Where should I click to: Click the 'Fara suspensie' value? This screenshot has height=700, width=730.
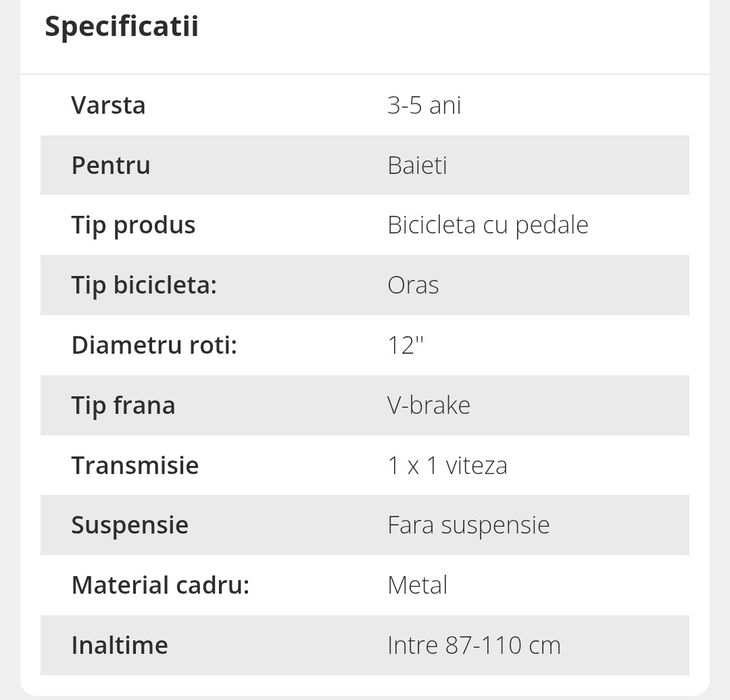468,525
